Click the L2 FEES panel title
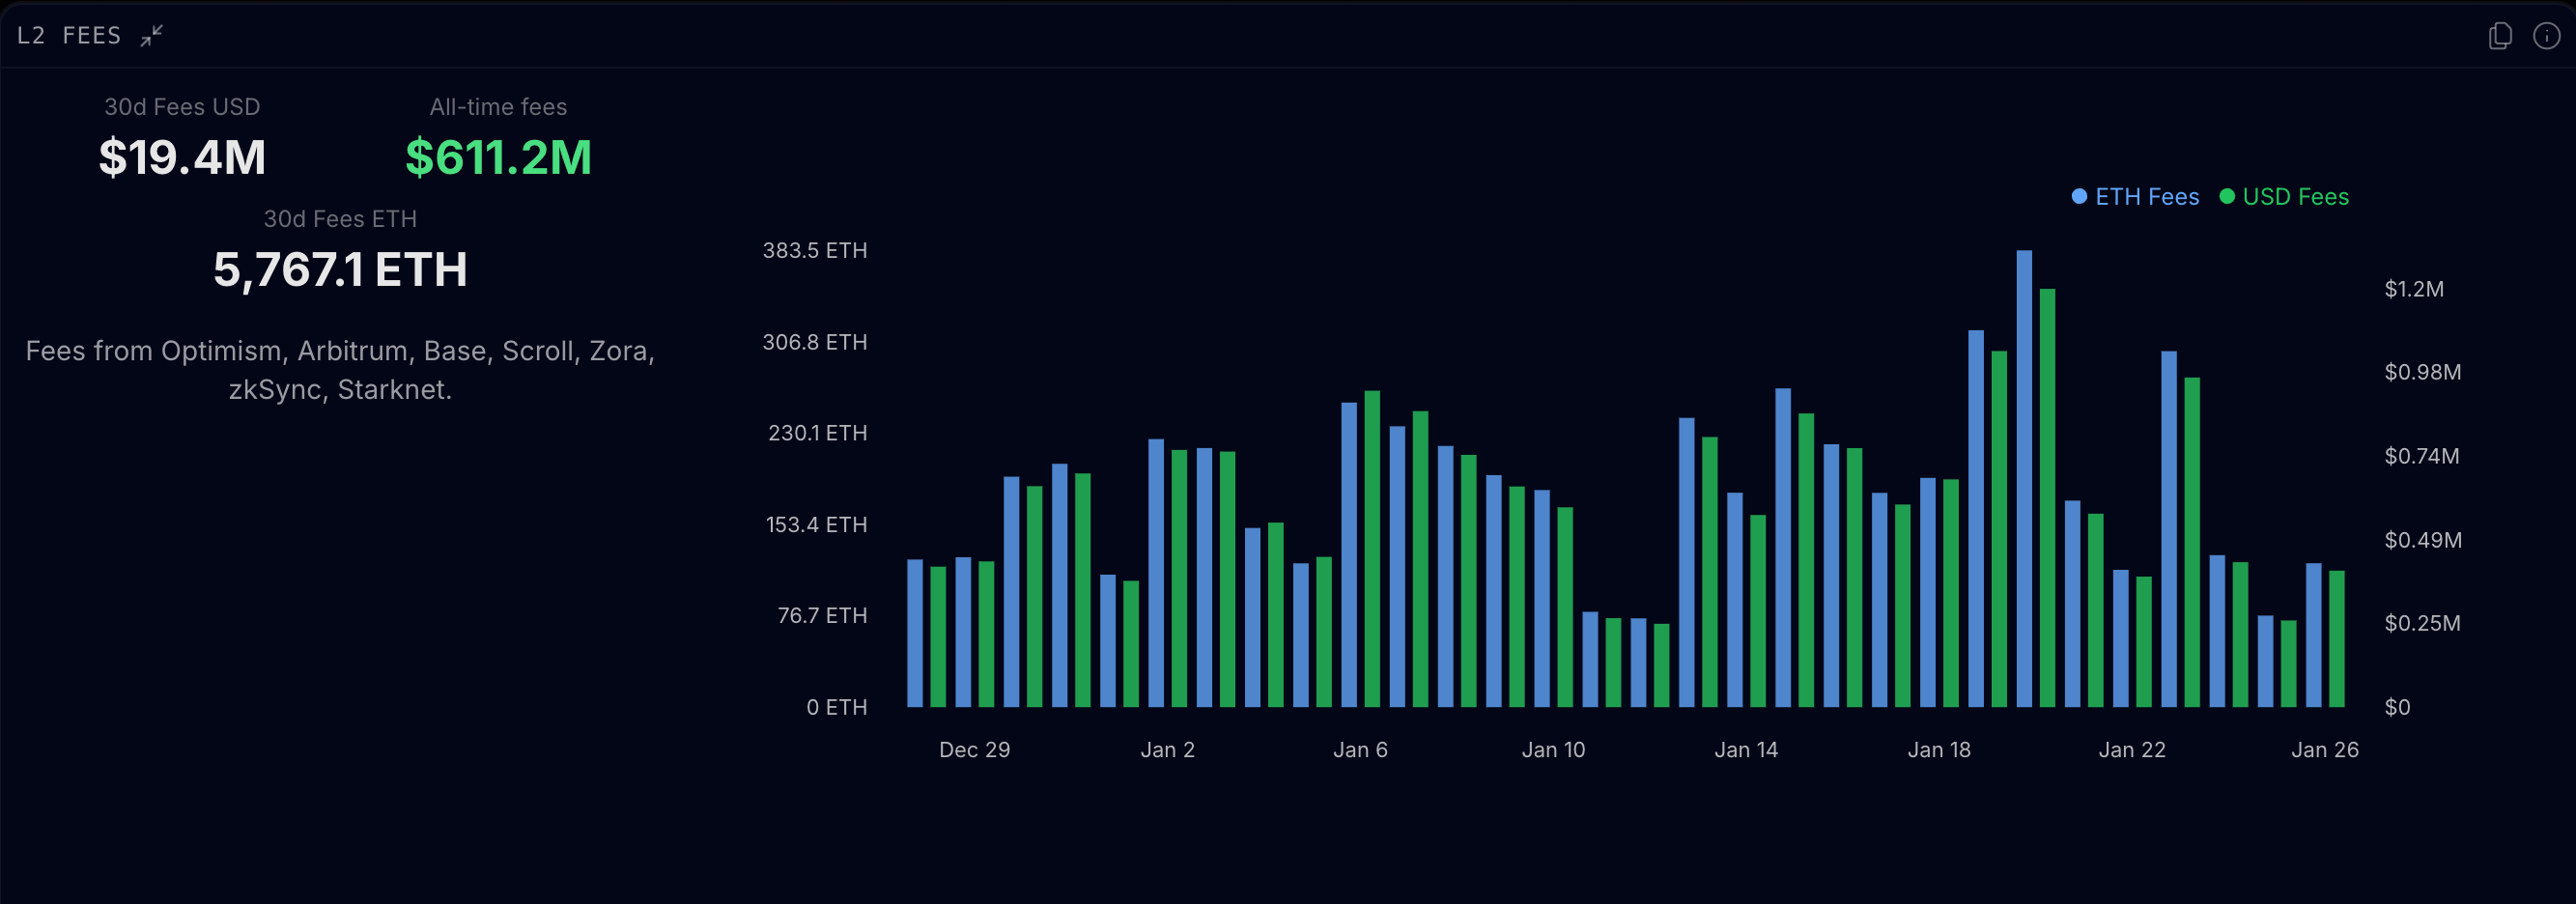Screen dimensions: 2576x904 (69, 36)
